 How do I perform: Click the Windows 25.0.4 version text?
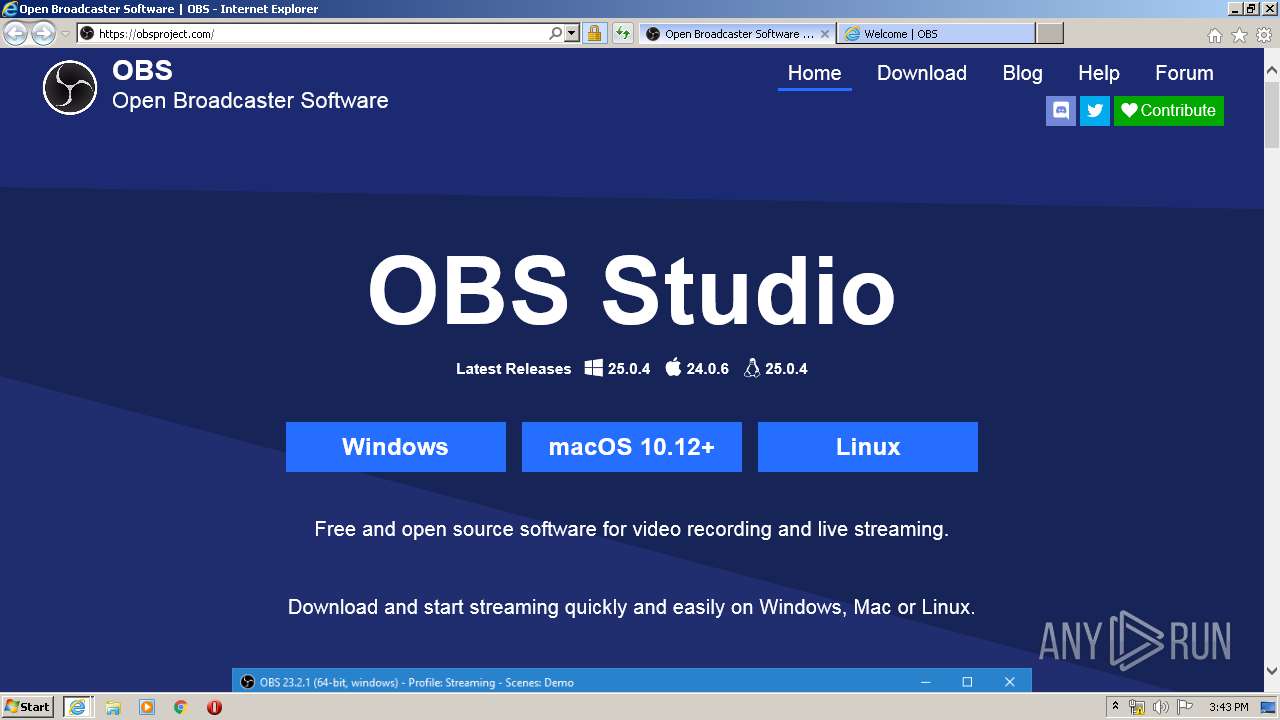629,369
